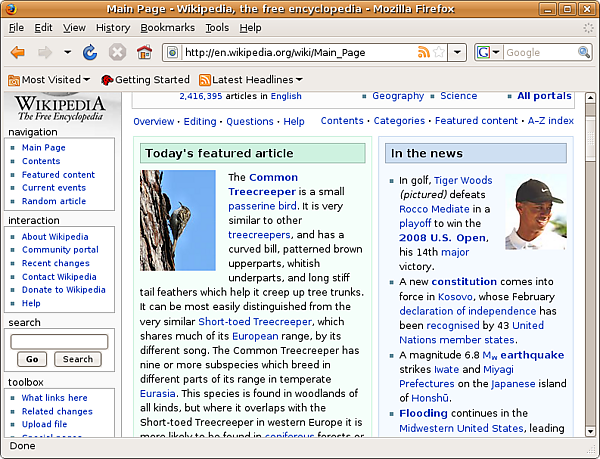Screen dimensions: 600x459
Task: Expand the address bar URL dropdown
Action: pos(457,52)
